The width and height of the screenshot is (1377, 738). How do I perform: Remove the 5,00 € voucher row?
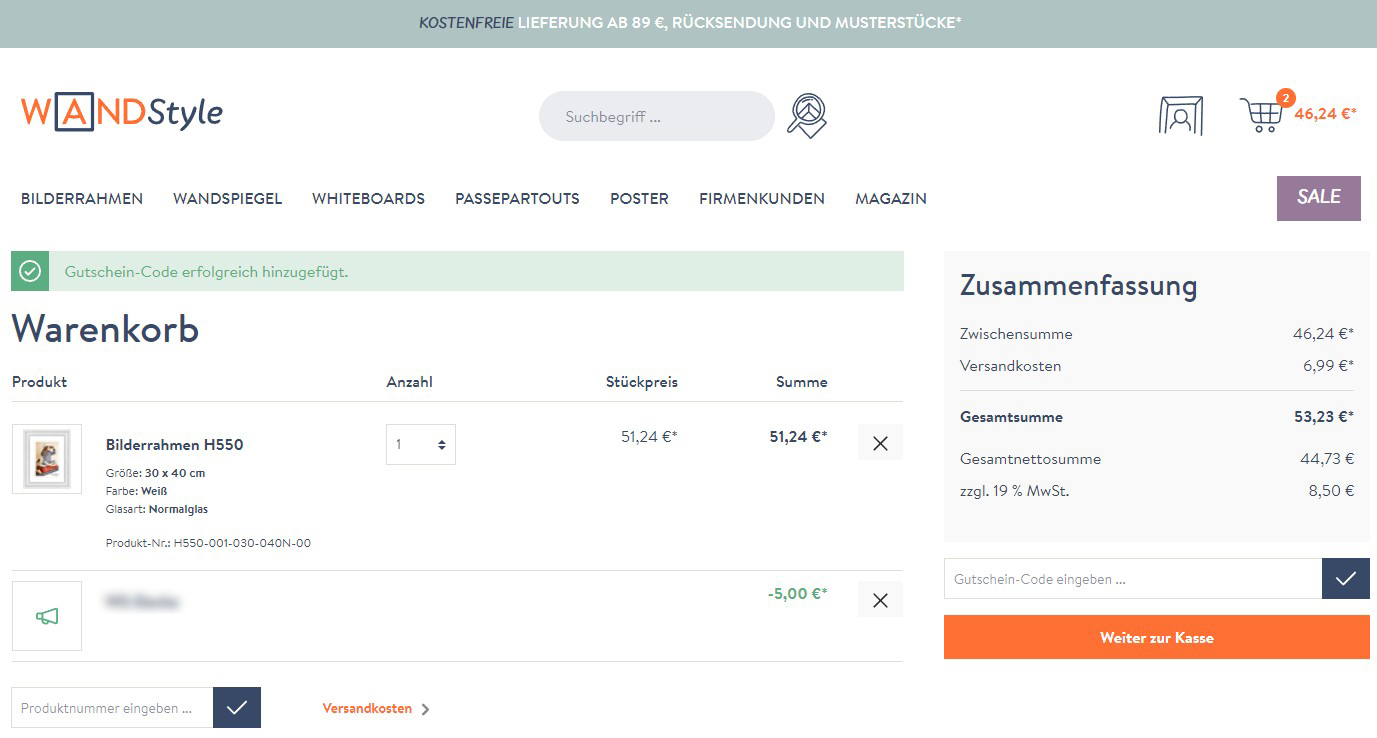pyautogui.click(x=880, y=600)
